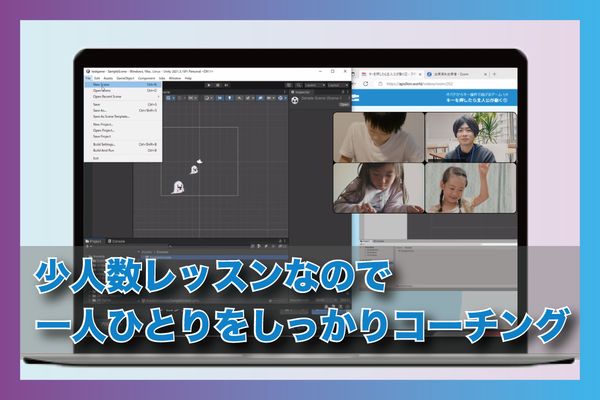Viewport: 600px width, 400px height.
Task: Open Build Settings... from the File menu
Action: pos(123,144)
